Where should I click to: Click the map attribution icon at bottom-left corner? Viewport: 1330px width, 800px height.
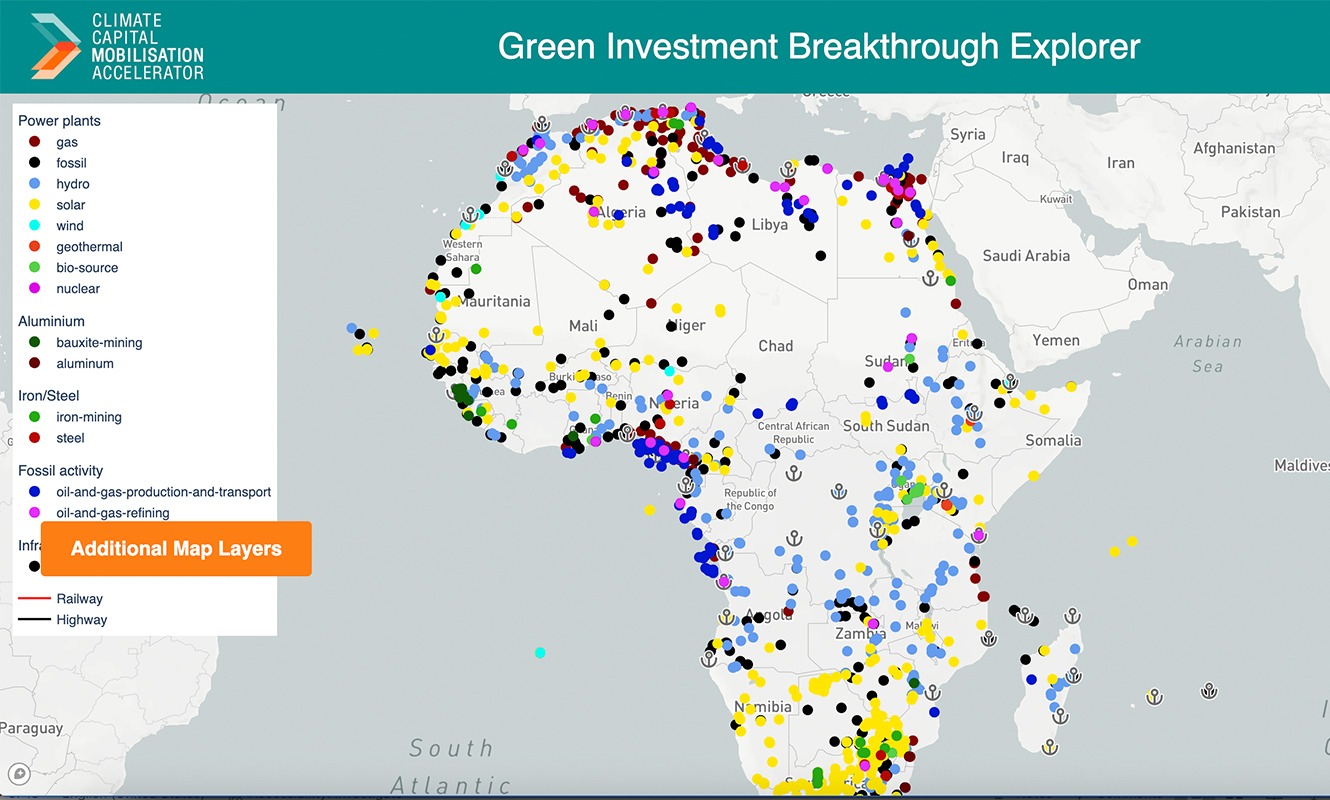point(18,773)
